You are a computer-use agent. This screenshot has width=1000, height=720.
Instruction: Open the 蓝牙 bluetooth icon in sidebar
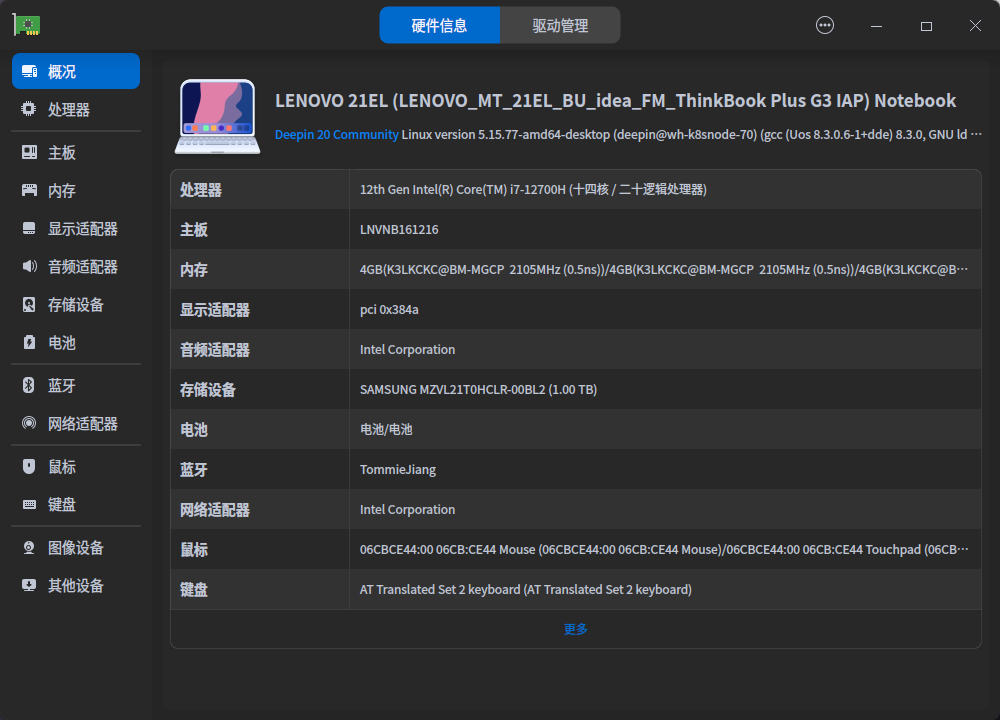click(x=29, y=385)
